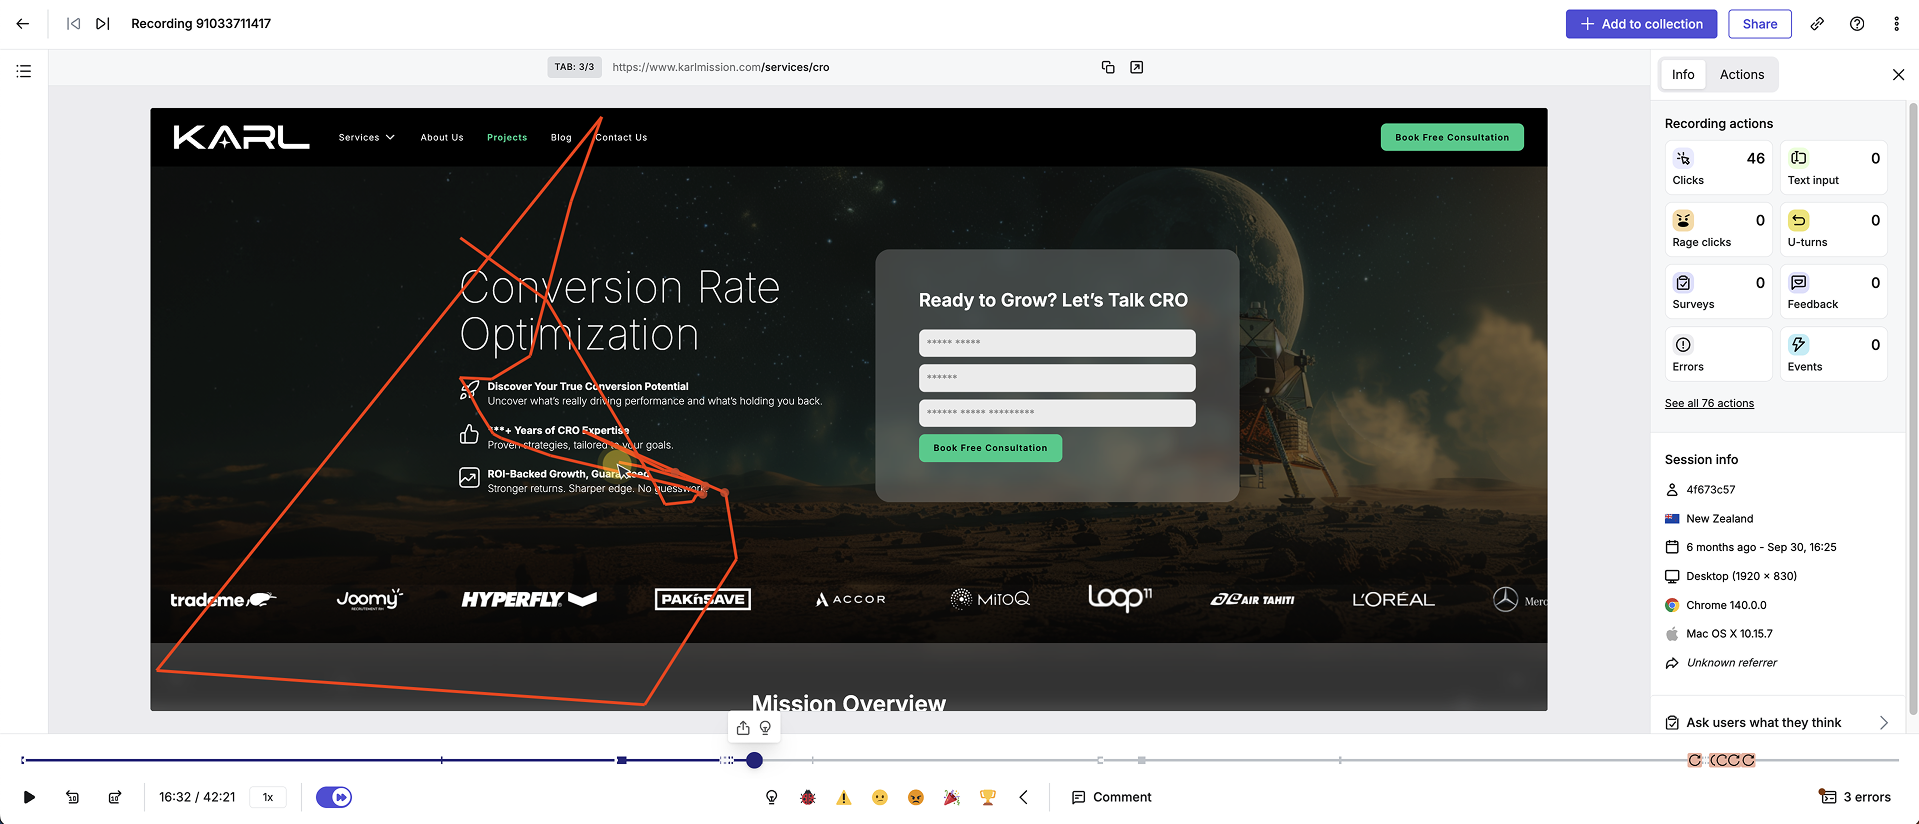Rewind 10 seconds
The width and height of the screenshot is (1919, 824).
(x=72, y=797)
